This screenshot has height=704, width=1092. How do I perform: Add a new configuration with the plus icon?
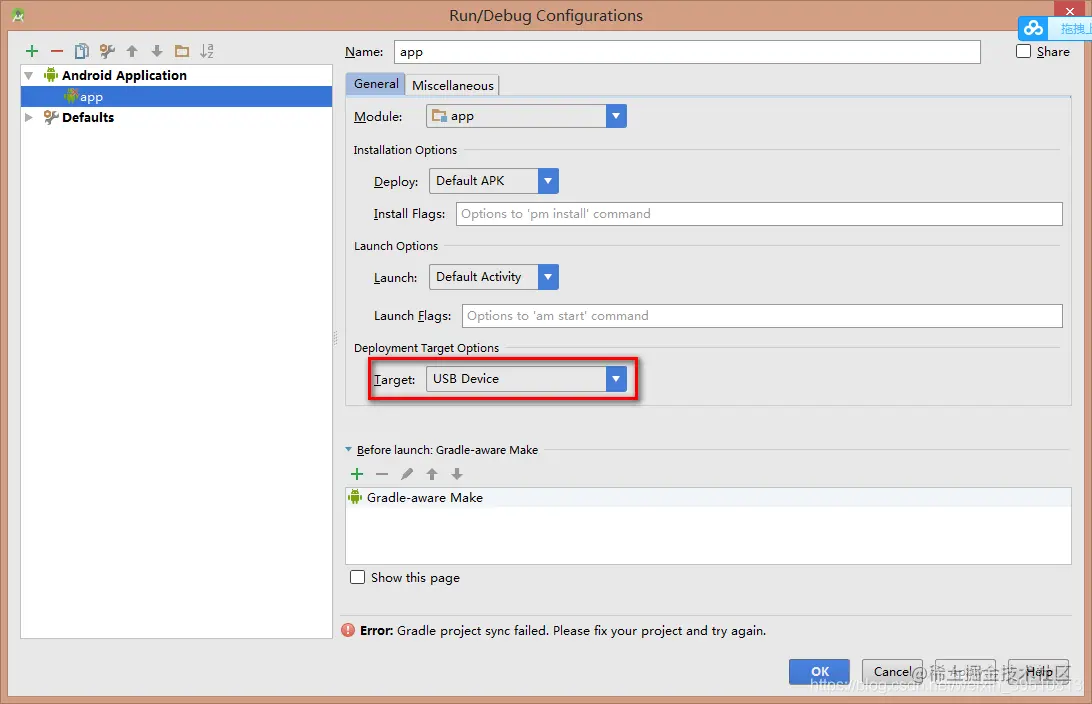31,51
